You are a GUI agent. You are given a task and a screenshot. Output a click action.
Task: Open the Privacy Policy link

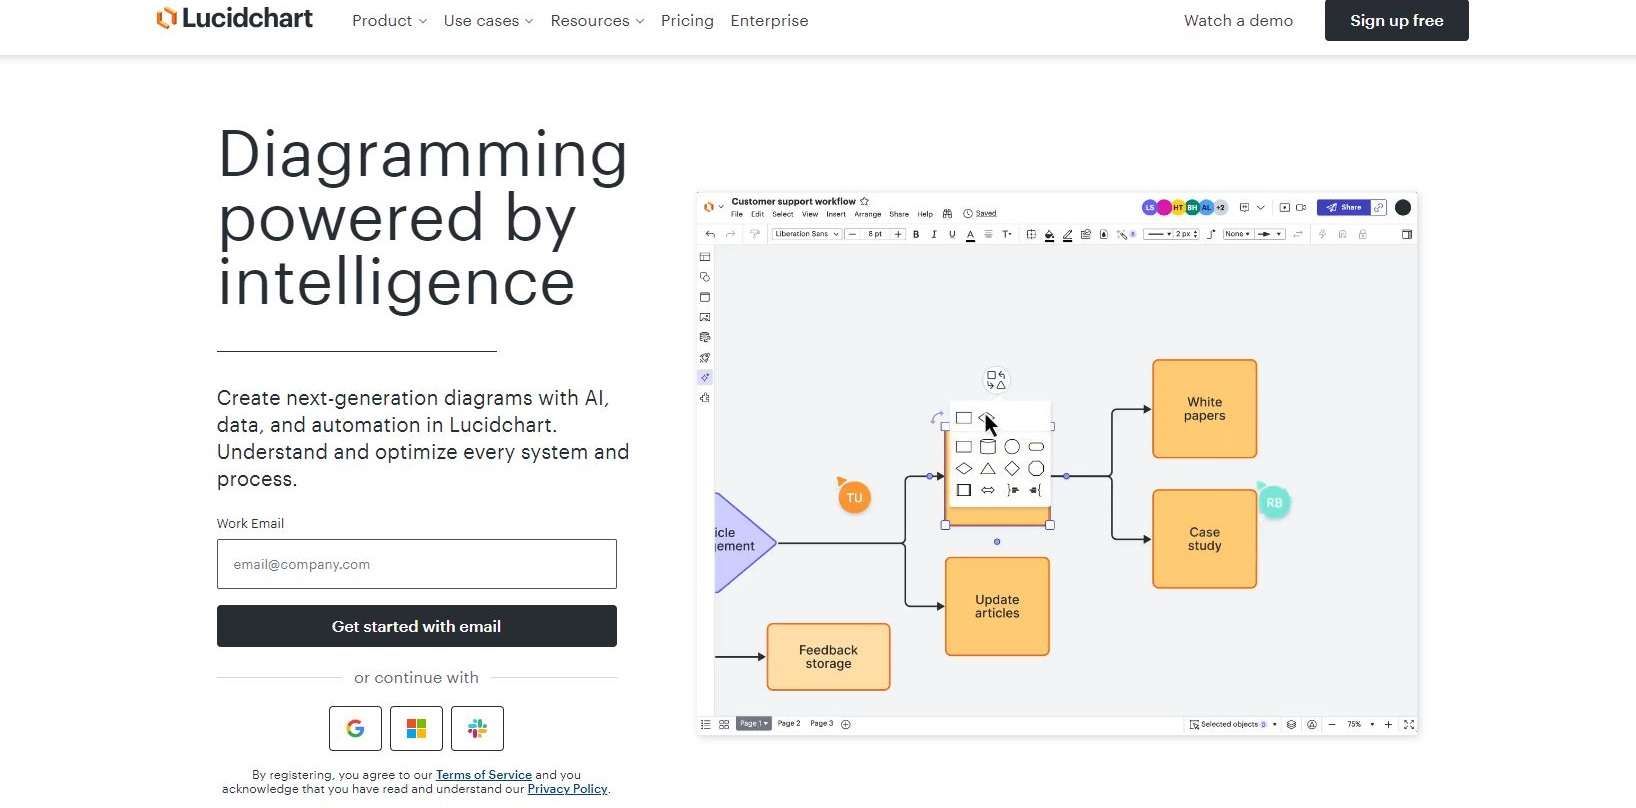click(567, 789)
